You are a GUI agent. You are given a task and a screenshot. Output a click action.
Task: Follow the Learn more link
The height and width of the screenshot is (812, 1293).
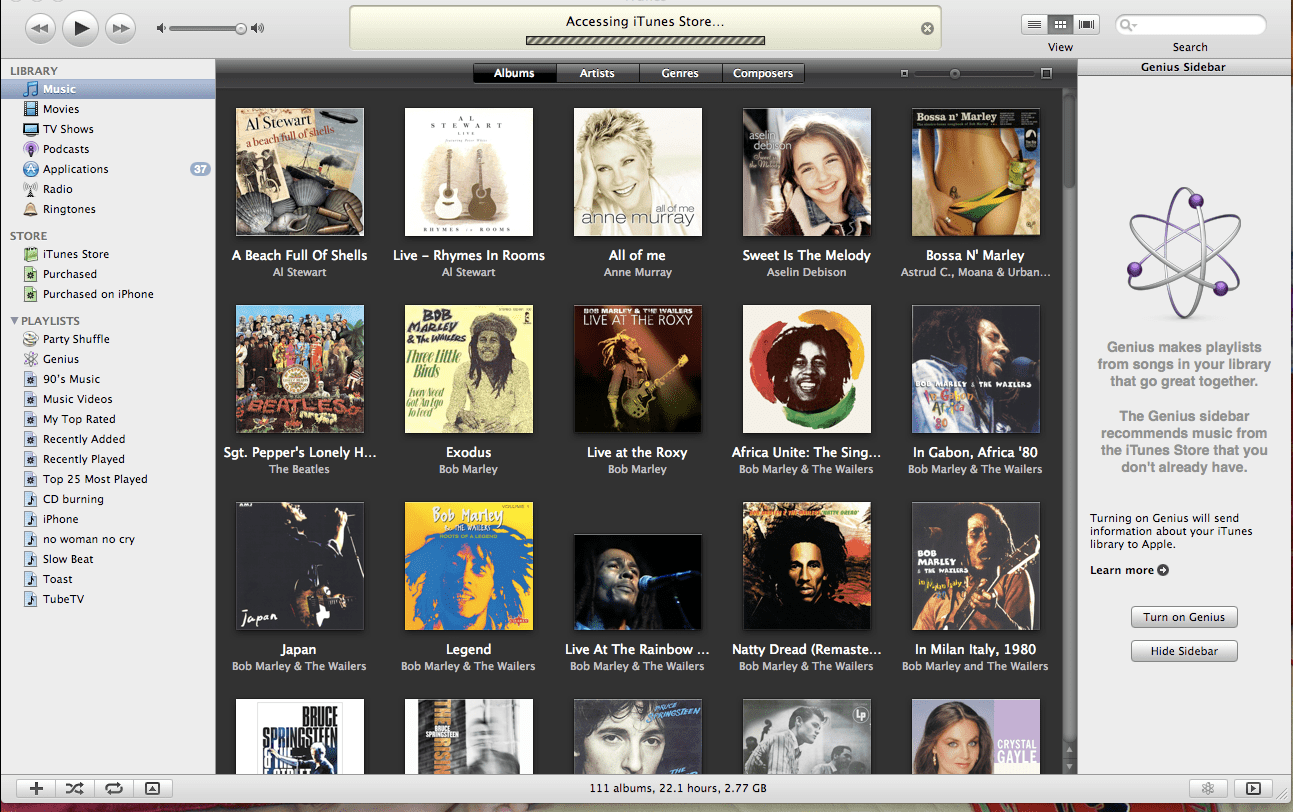pos(1129,570)
